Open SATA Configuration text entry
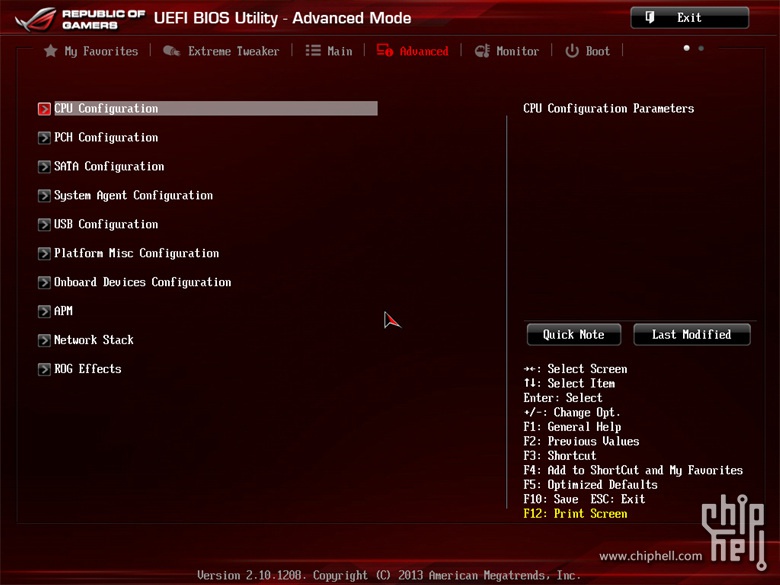This screenshot has height=585, width=780. click(x=109, y=166)
